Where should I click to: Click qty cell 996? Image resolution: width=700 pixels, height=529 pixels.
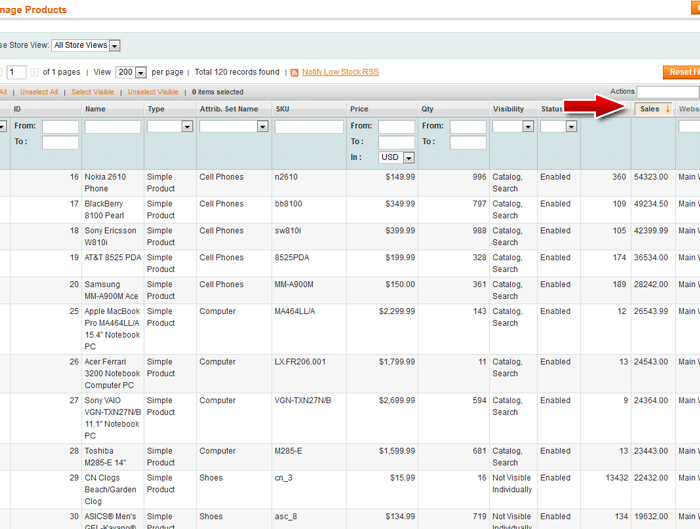pos(479,177)
